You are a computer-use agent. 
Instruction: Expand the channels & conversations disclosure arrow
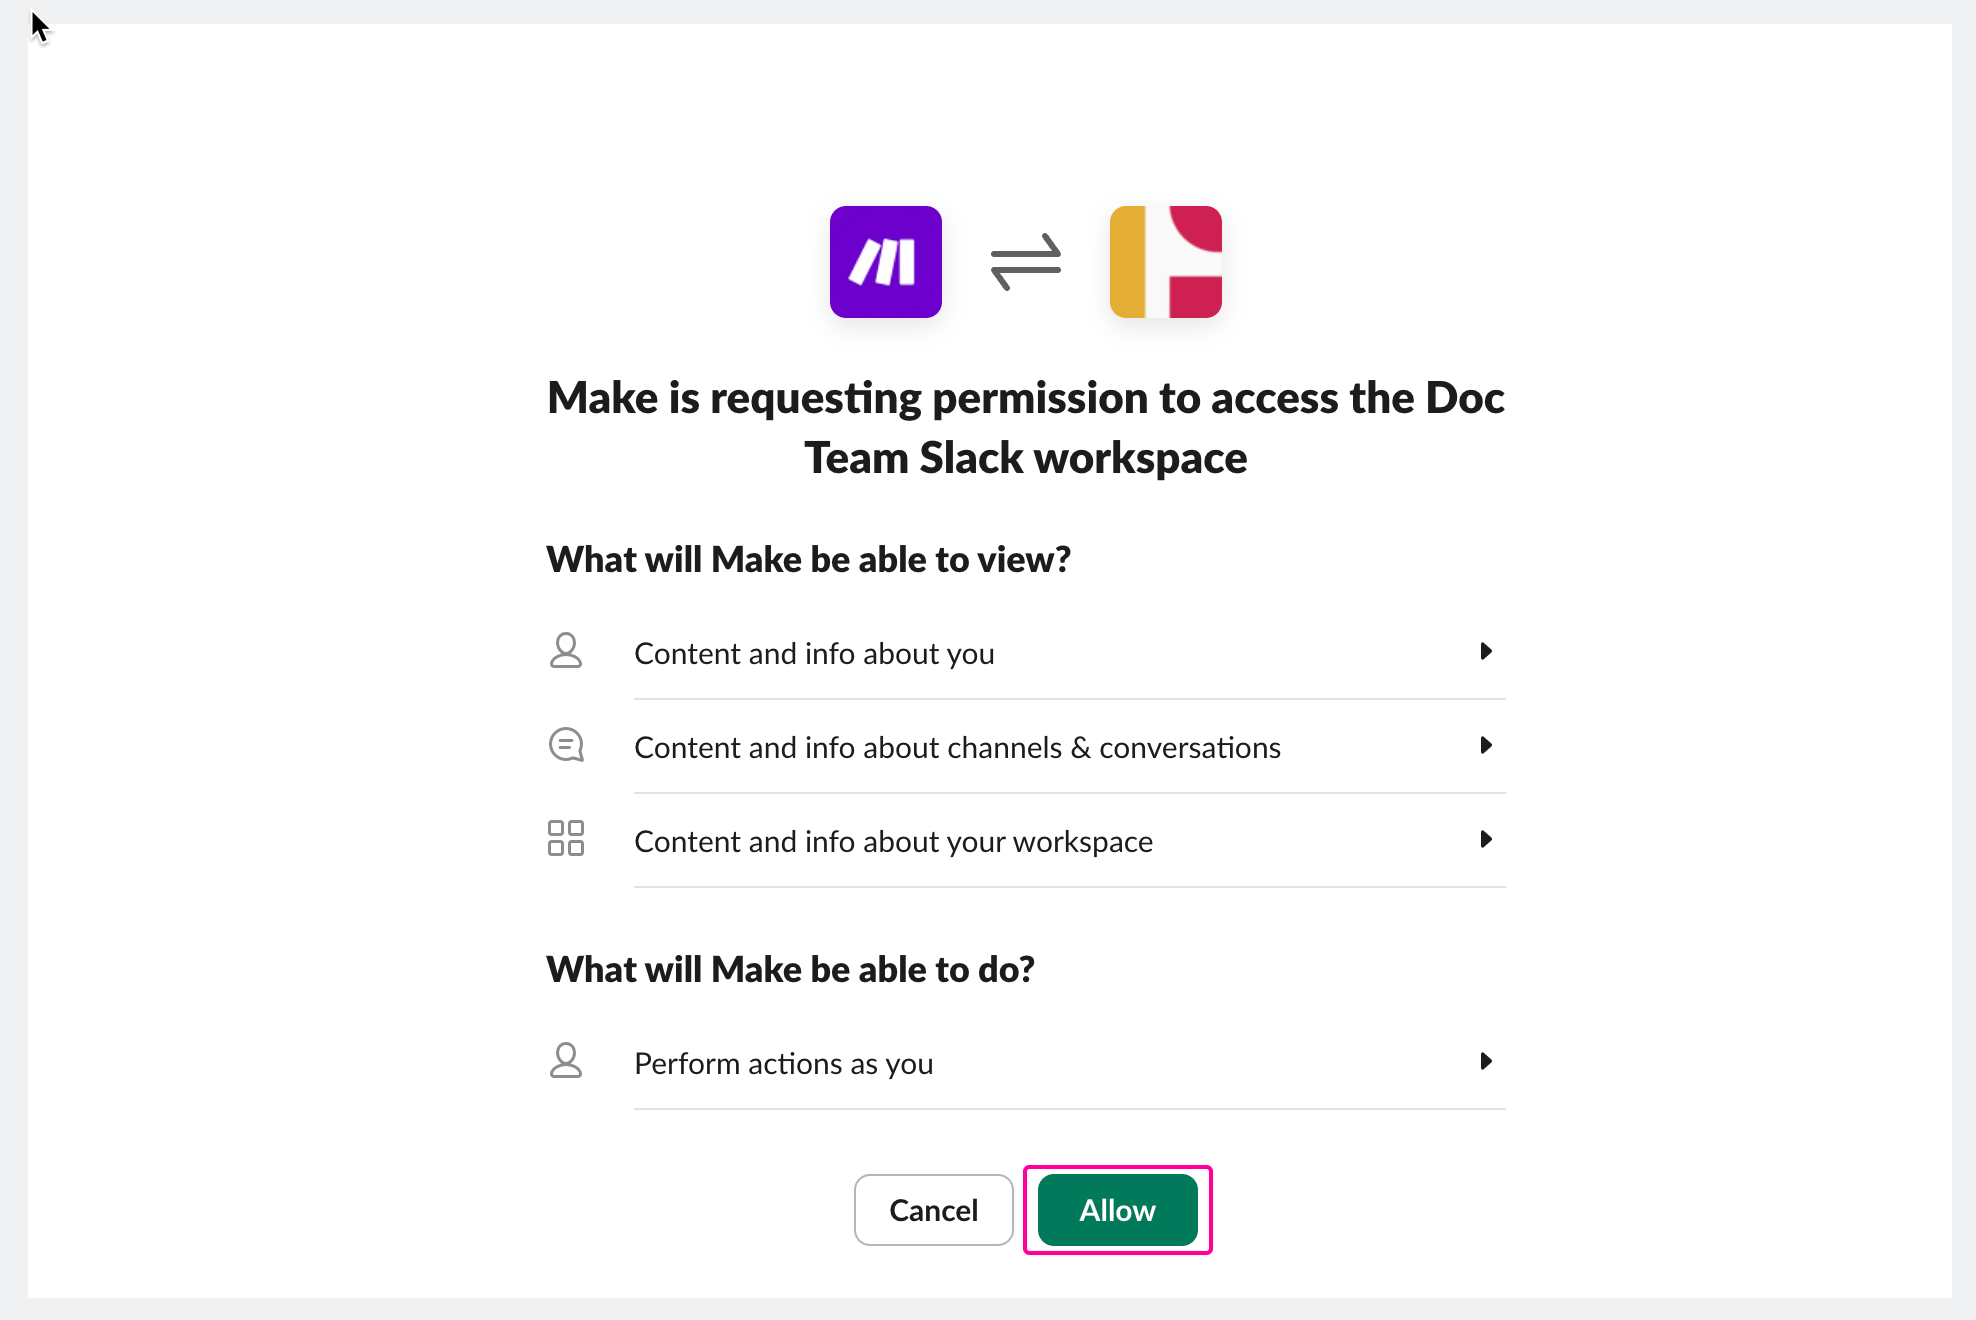[x=1486, y=745]
